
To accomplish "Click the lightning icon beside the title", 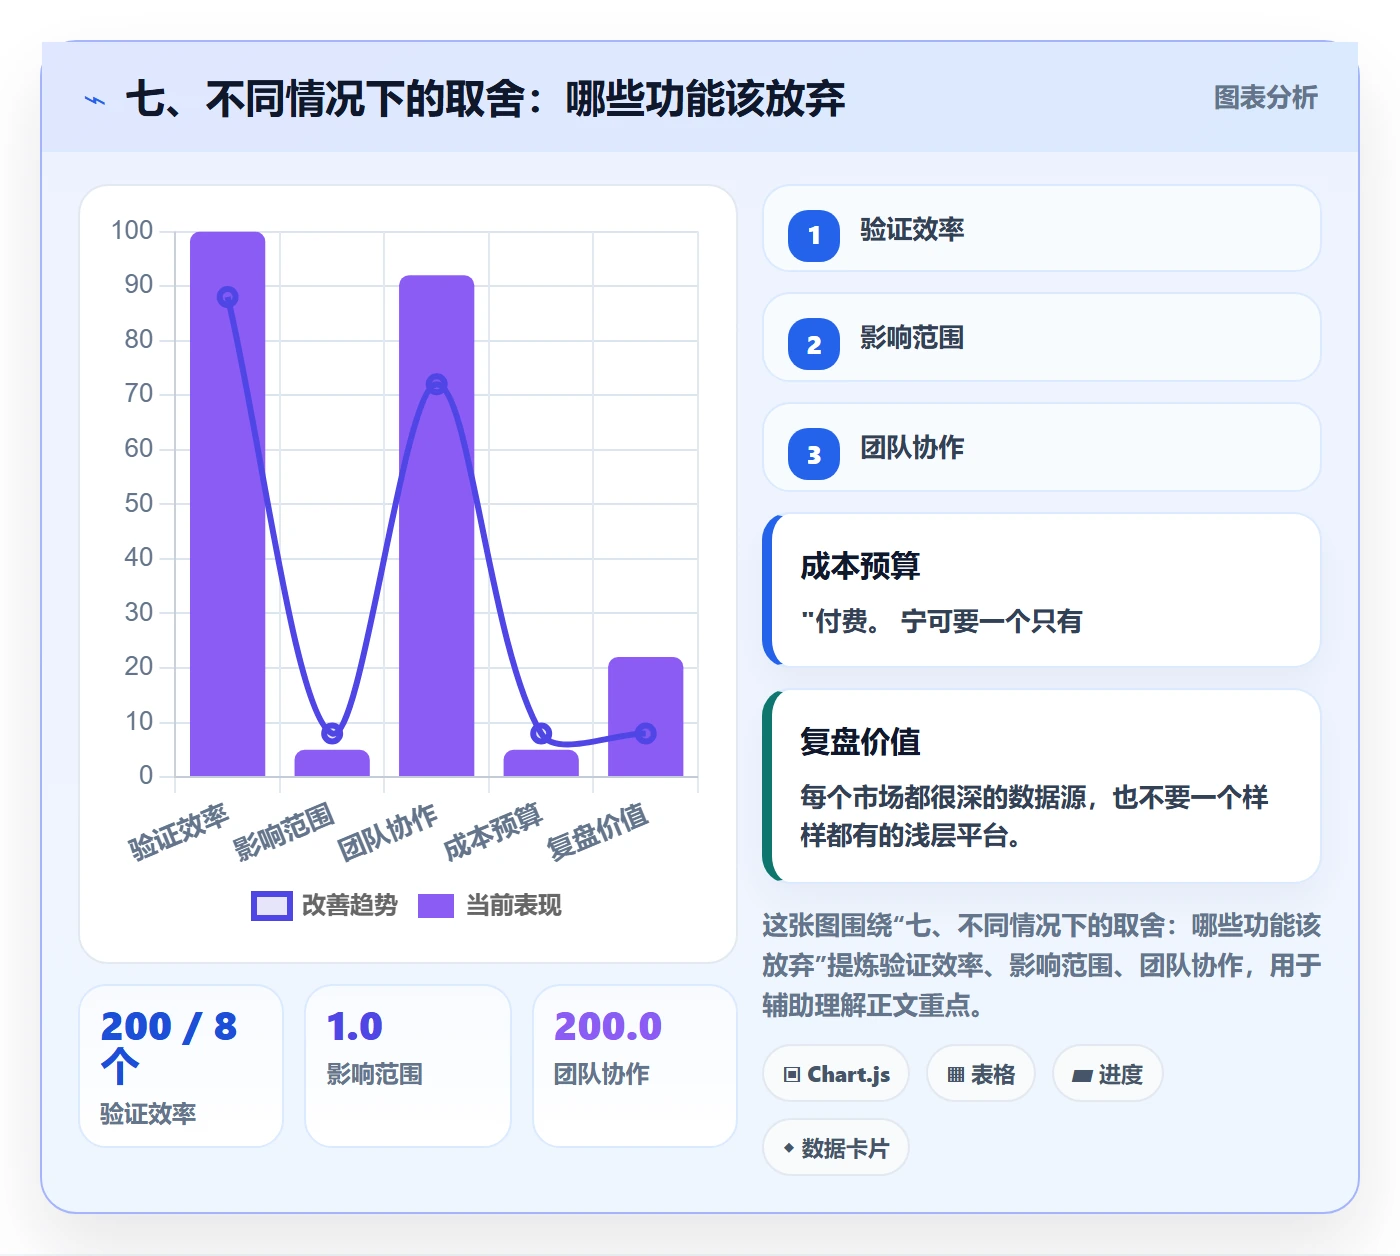I will (95, 100).
